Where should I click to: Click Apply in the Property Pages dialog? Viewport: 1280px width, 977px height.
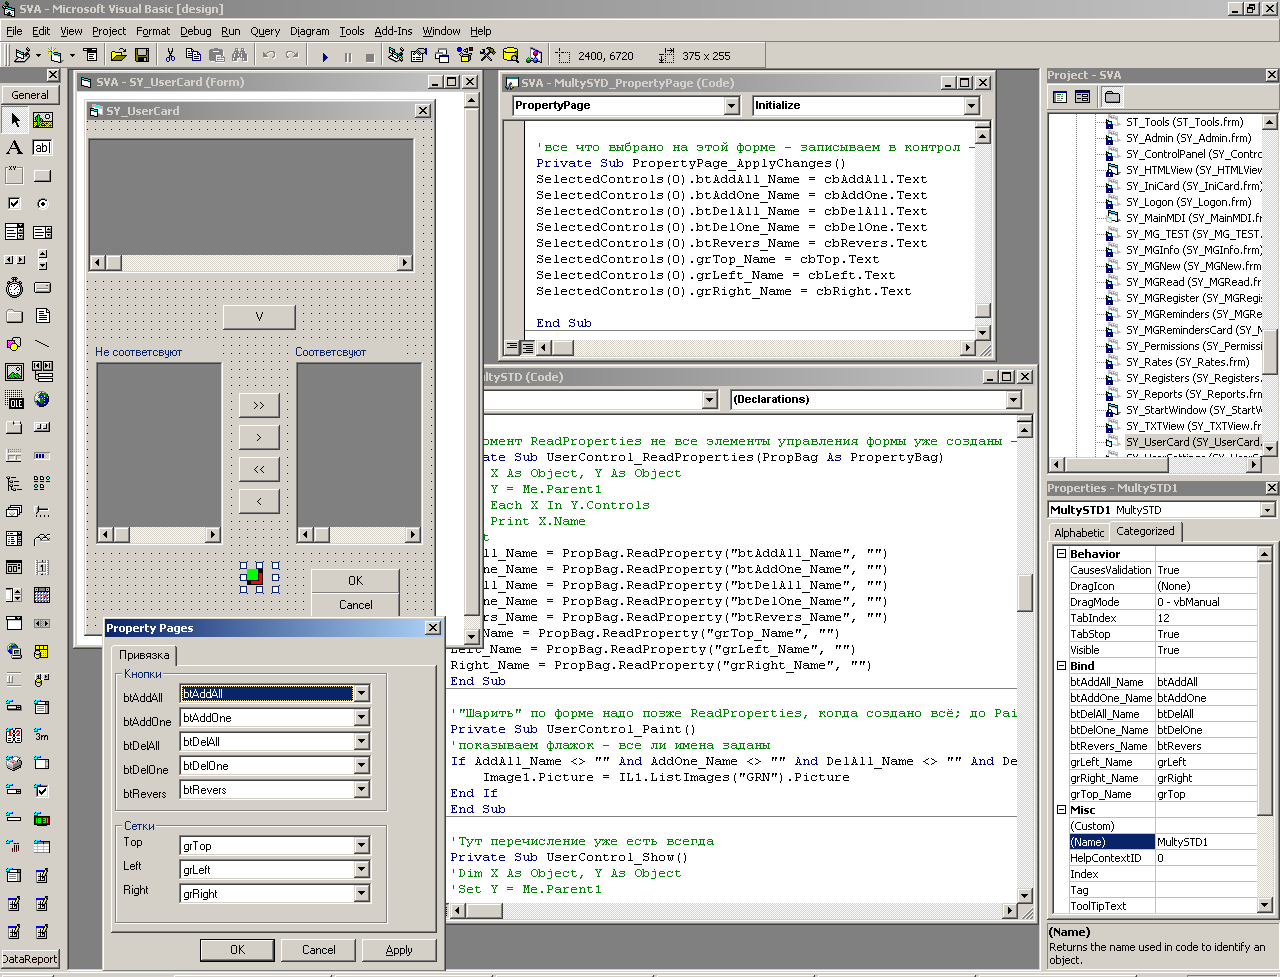point(398,950)
